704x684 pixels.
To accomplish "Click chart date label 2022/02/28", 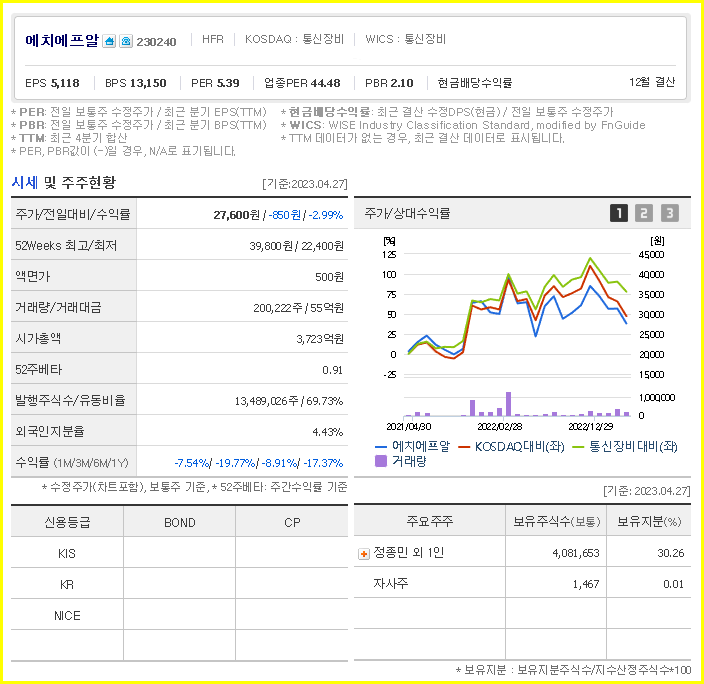I will tap(500, 426).
